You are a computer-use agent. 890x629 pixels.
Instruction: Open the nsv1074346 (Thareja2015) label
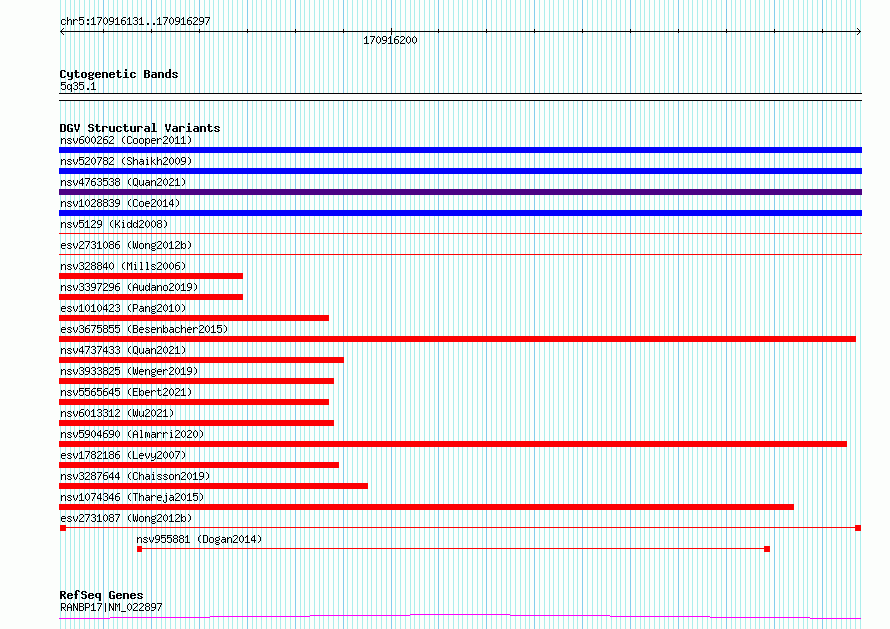pos(132,497)
